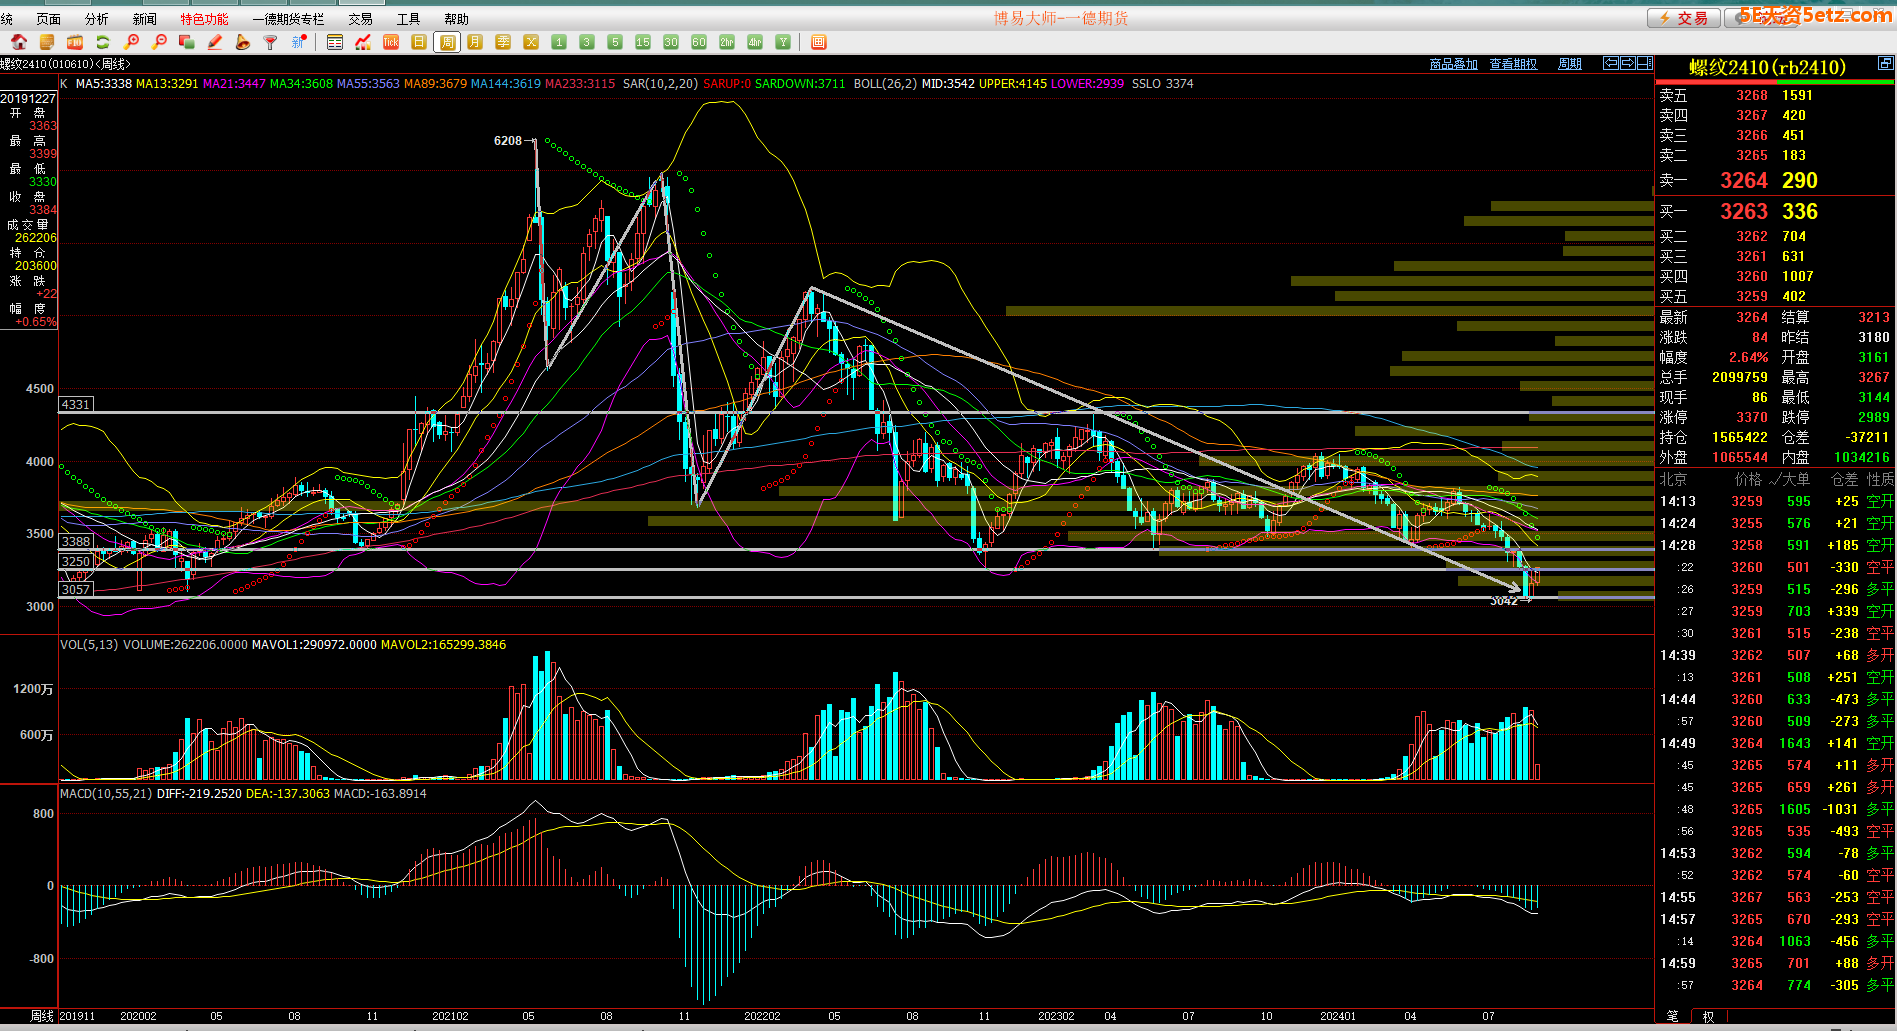The height and width of the screenshot is (1031, 1897).
Task: Zoom out with the minus magnifier icon
Action: pos(159,42)
